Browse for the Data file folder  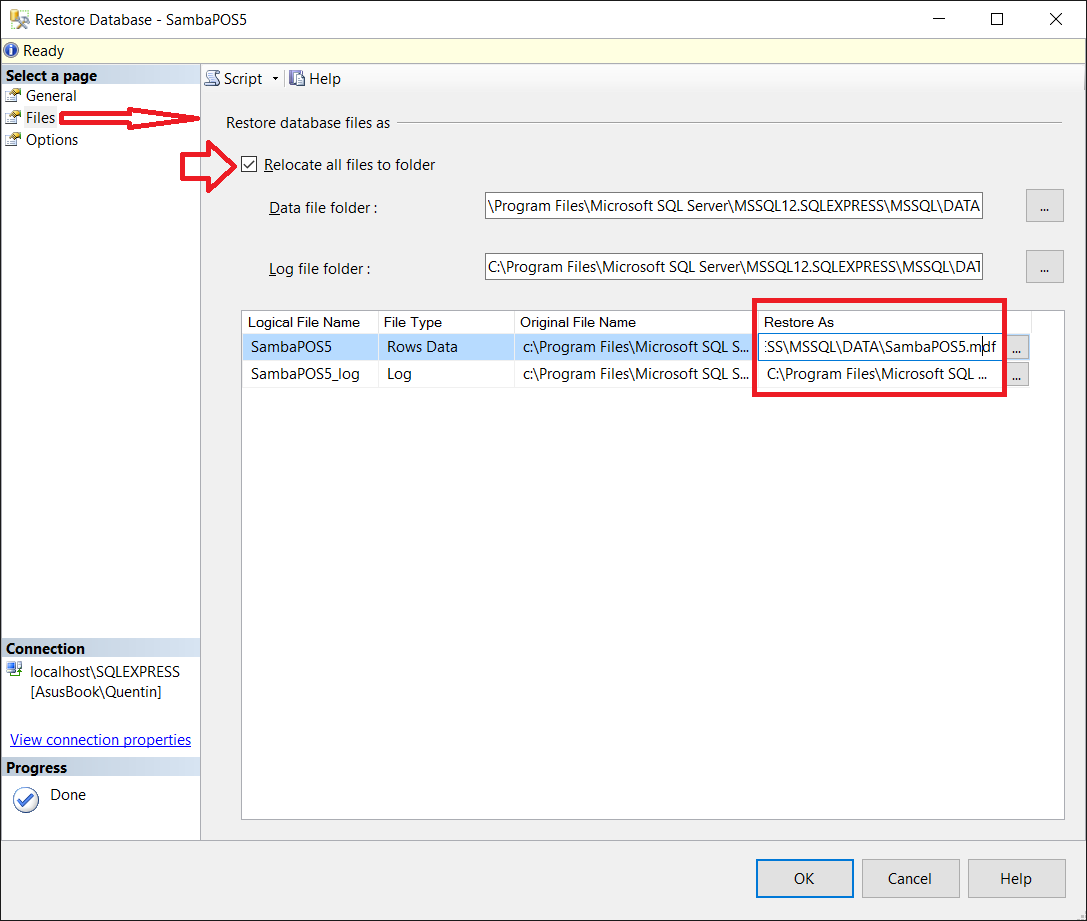pyautogui.click(x=1044, y=206)
